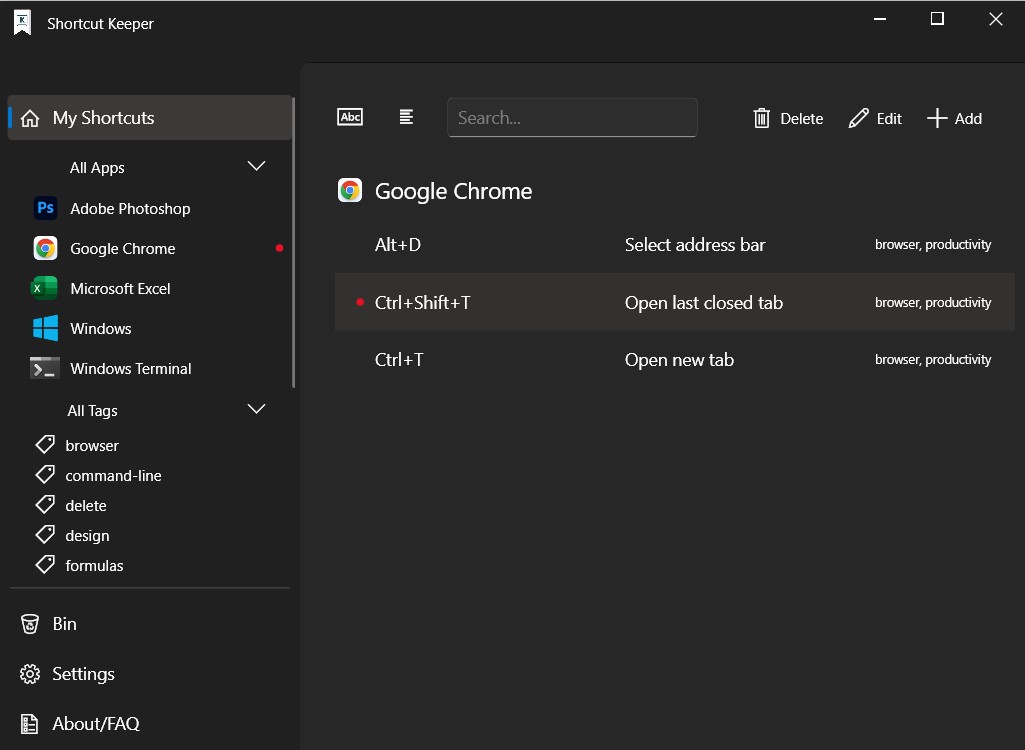Filter by the browser tag label

pyautogui.click(x=92, y=445)
